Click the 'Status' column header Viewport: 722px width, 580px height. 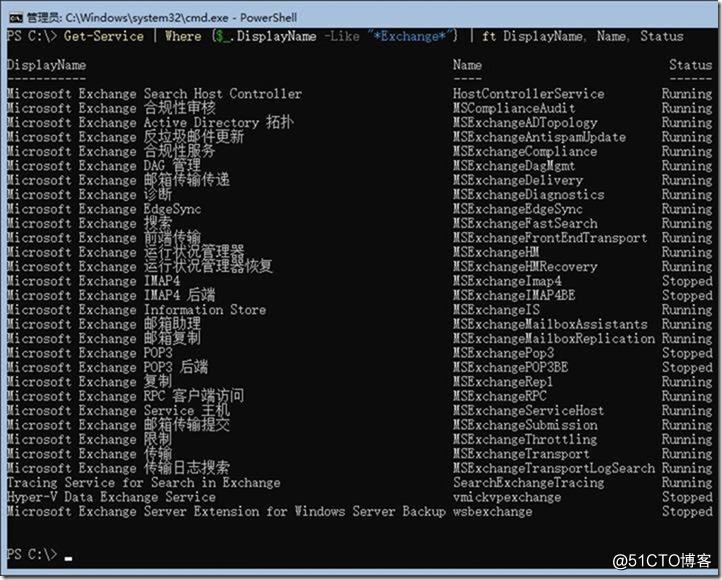[690, 65]
